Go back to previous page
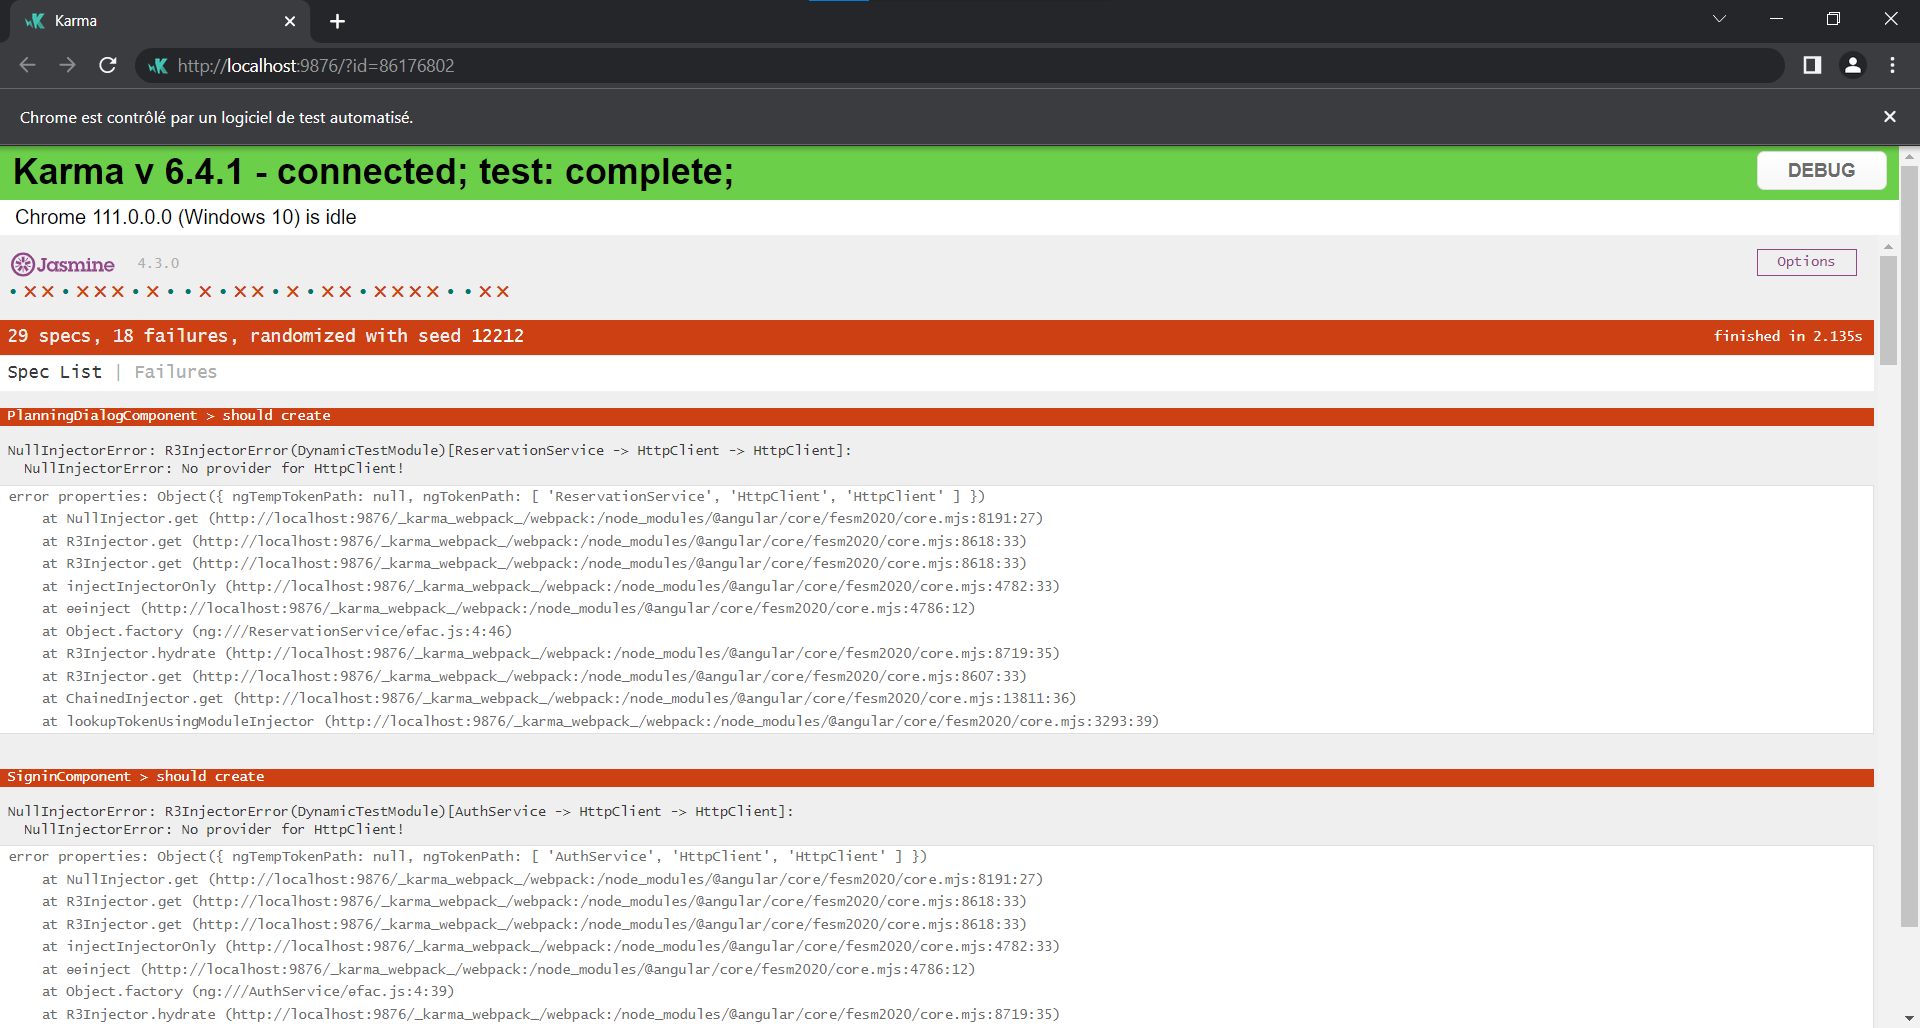The image size is (1920, 1028). [27, 65]
